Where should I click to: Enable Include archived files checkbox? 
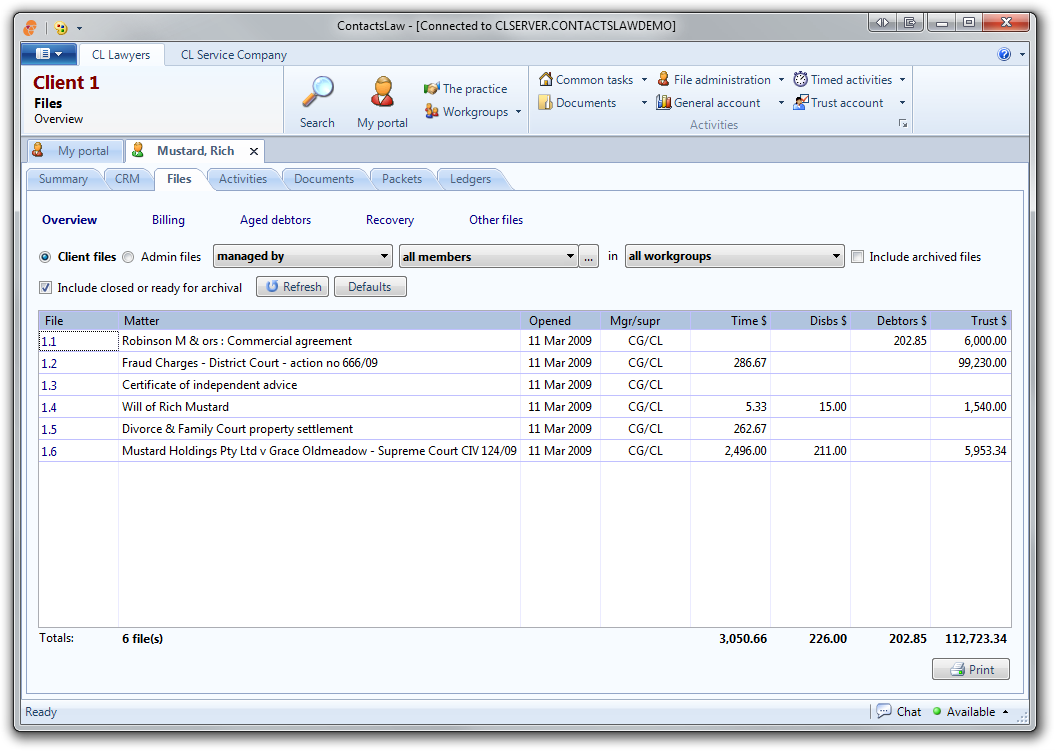[858, 256]
